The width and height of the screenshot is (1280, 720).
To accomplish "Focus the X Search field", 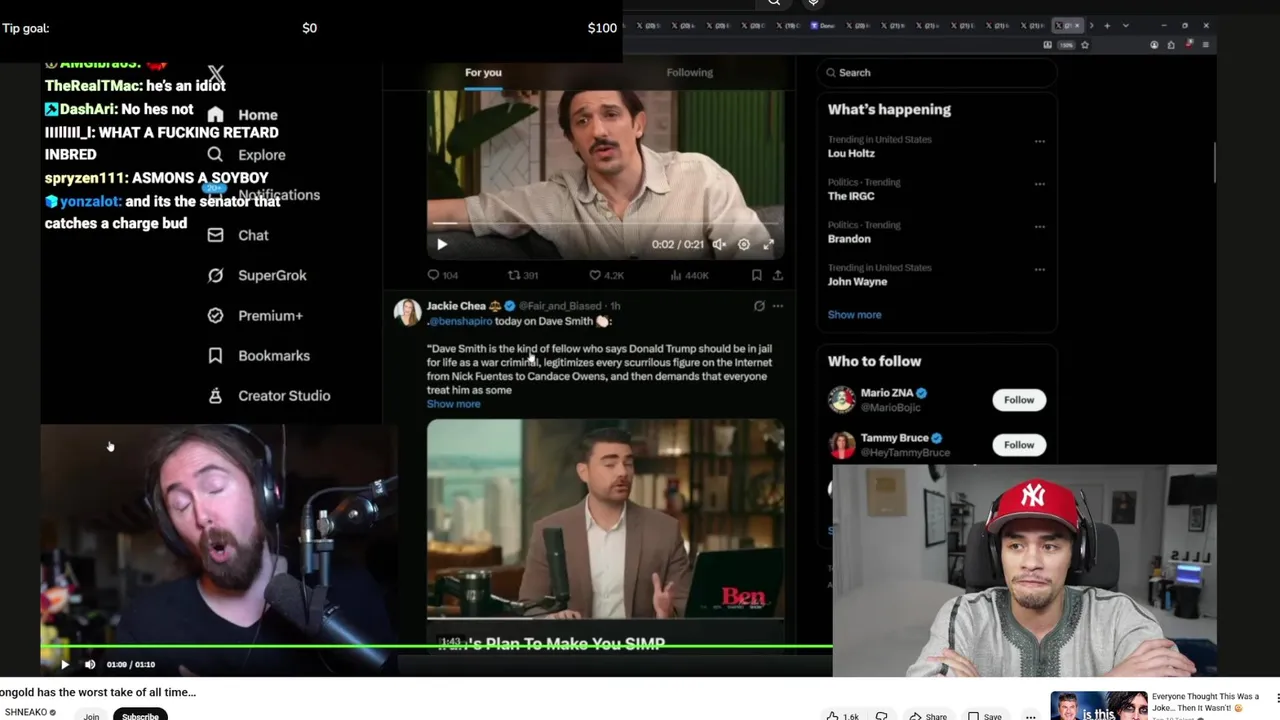I will 937,72.
